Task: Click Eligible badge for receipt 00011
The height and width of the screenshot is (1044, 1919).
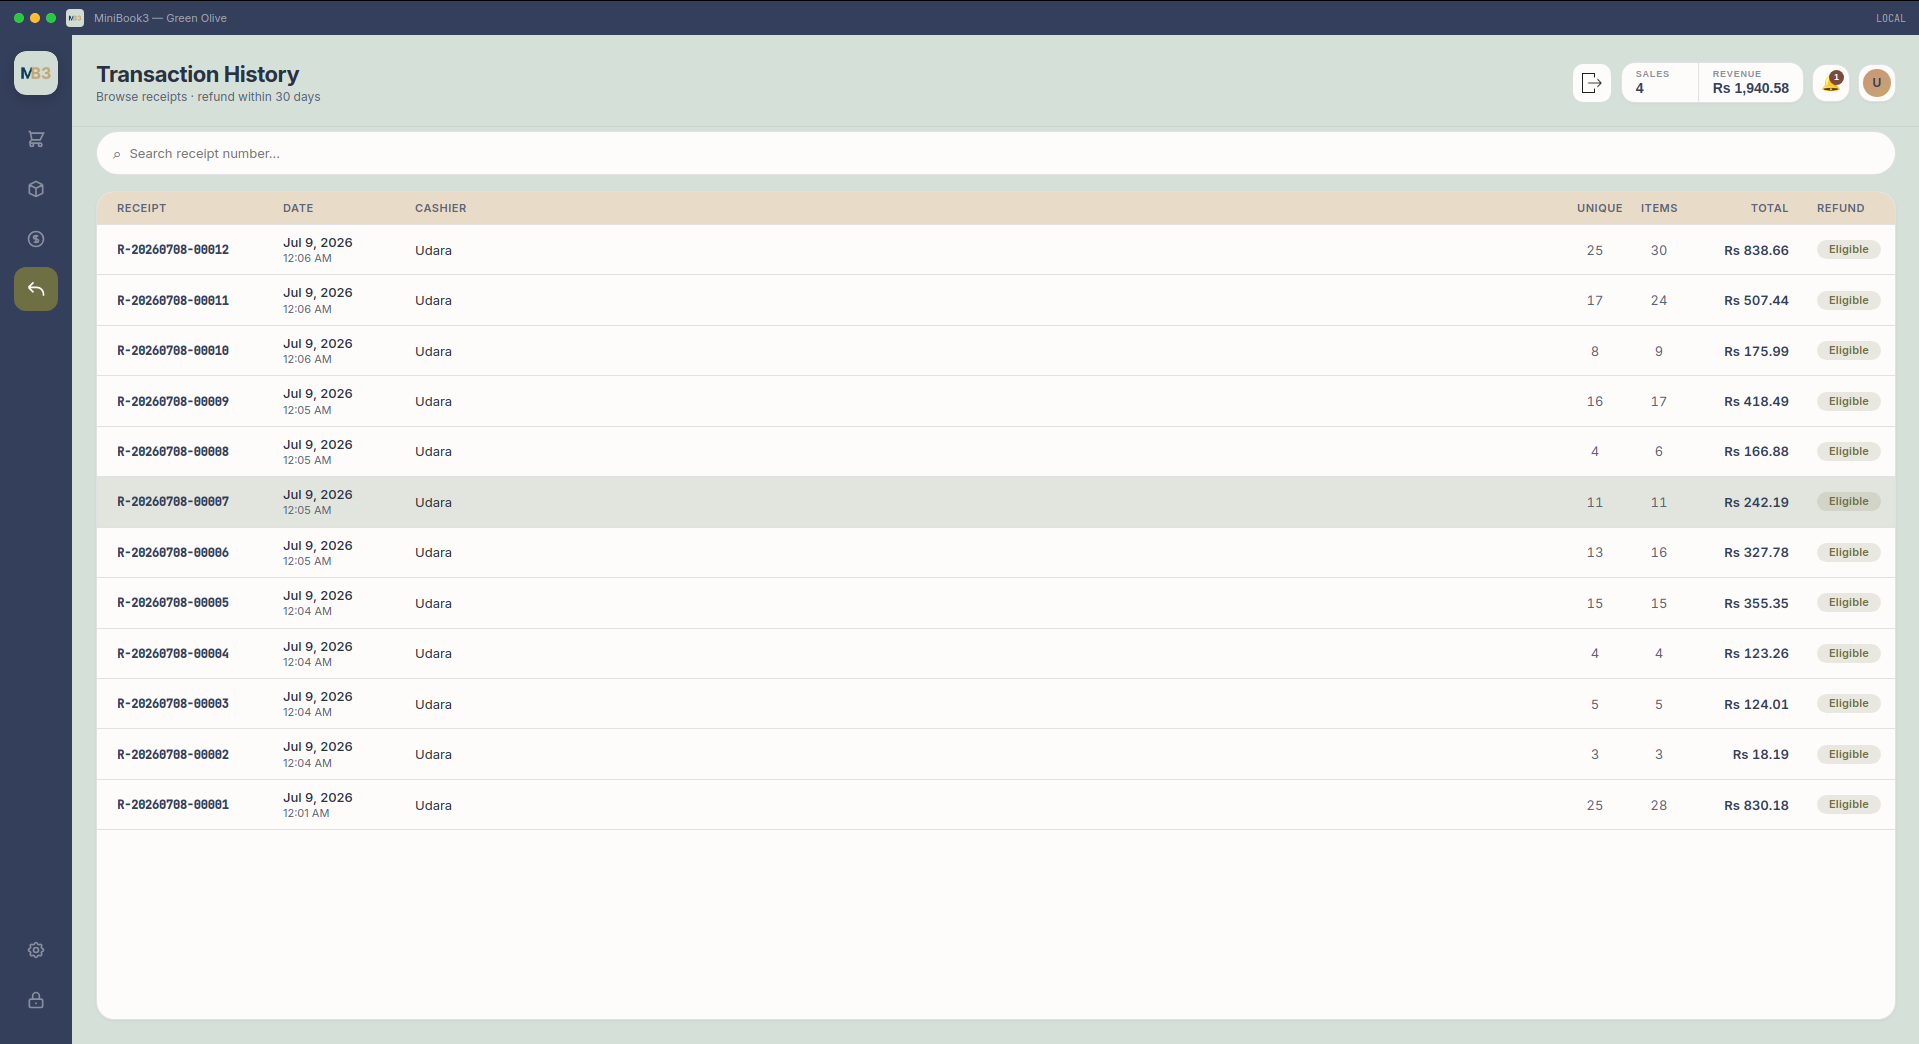Action: point(1848,300)
